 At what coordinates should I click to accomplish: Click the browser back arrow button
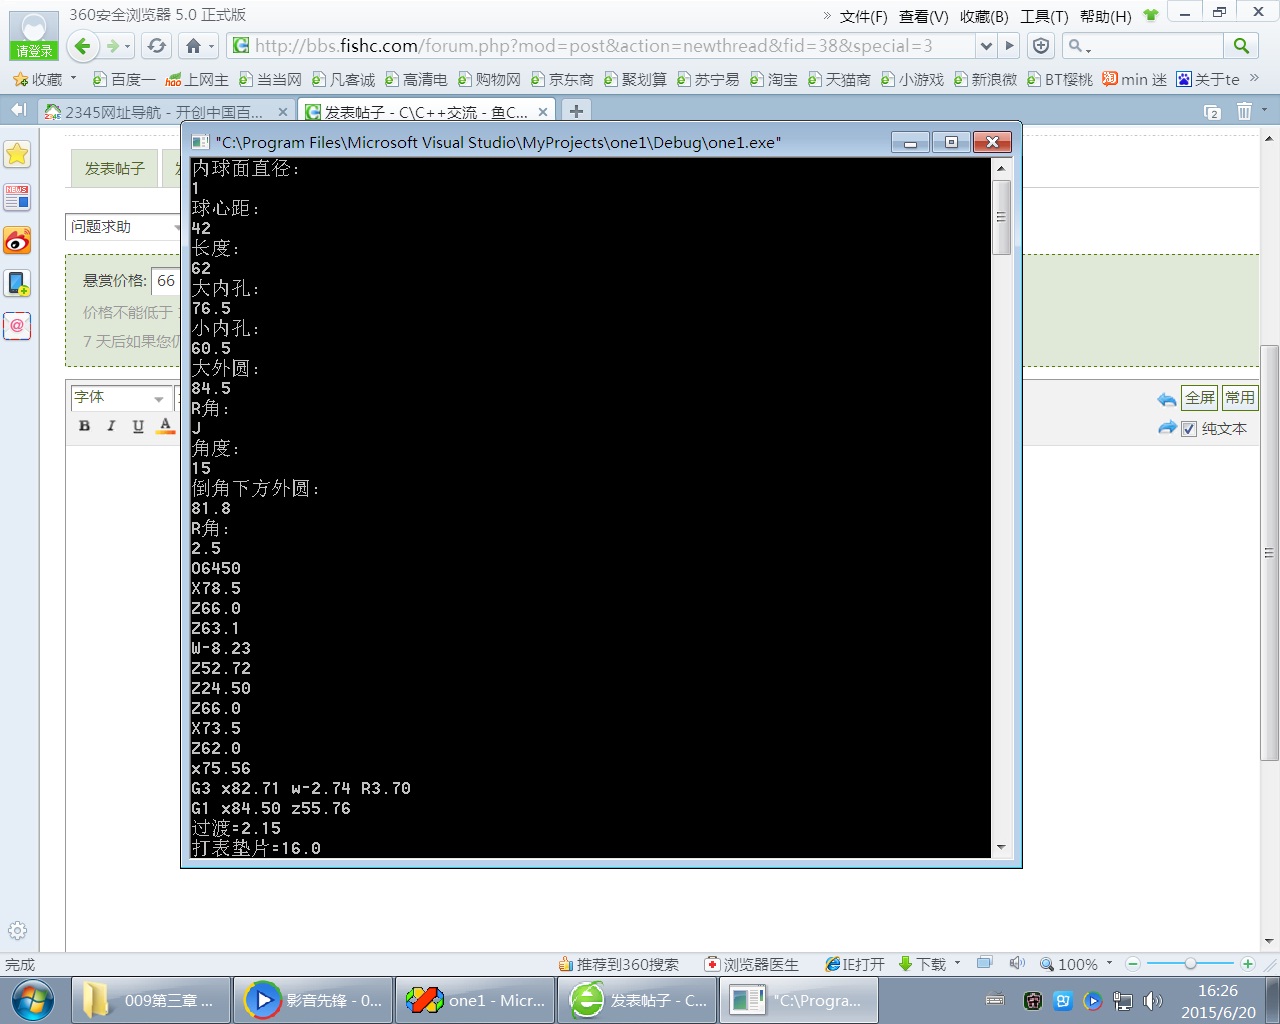(x=83, y=46)
